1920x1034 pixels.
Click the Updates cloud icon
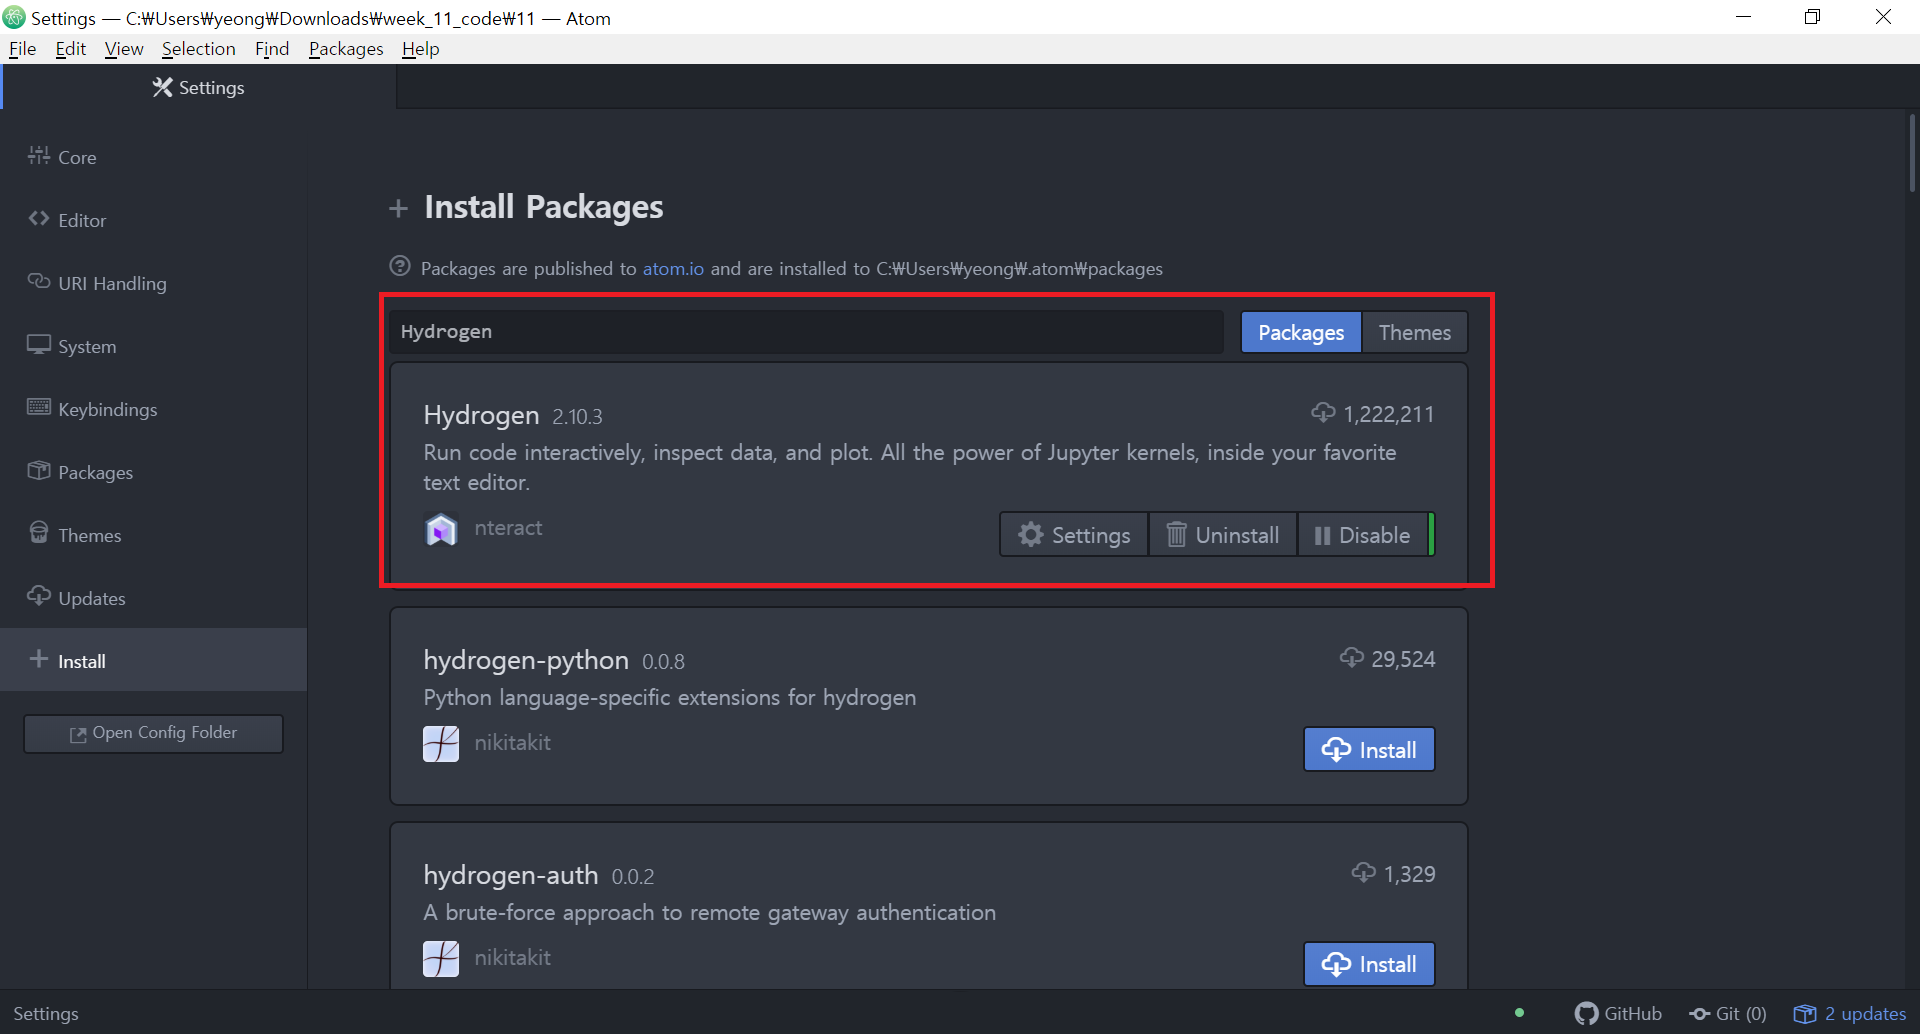point(39,596)
